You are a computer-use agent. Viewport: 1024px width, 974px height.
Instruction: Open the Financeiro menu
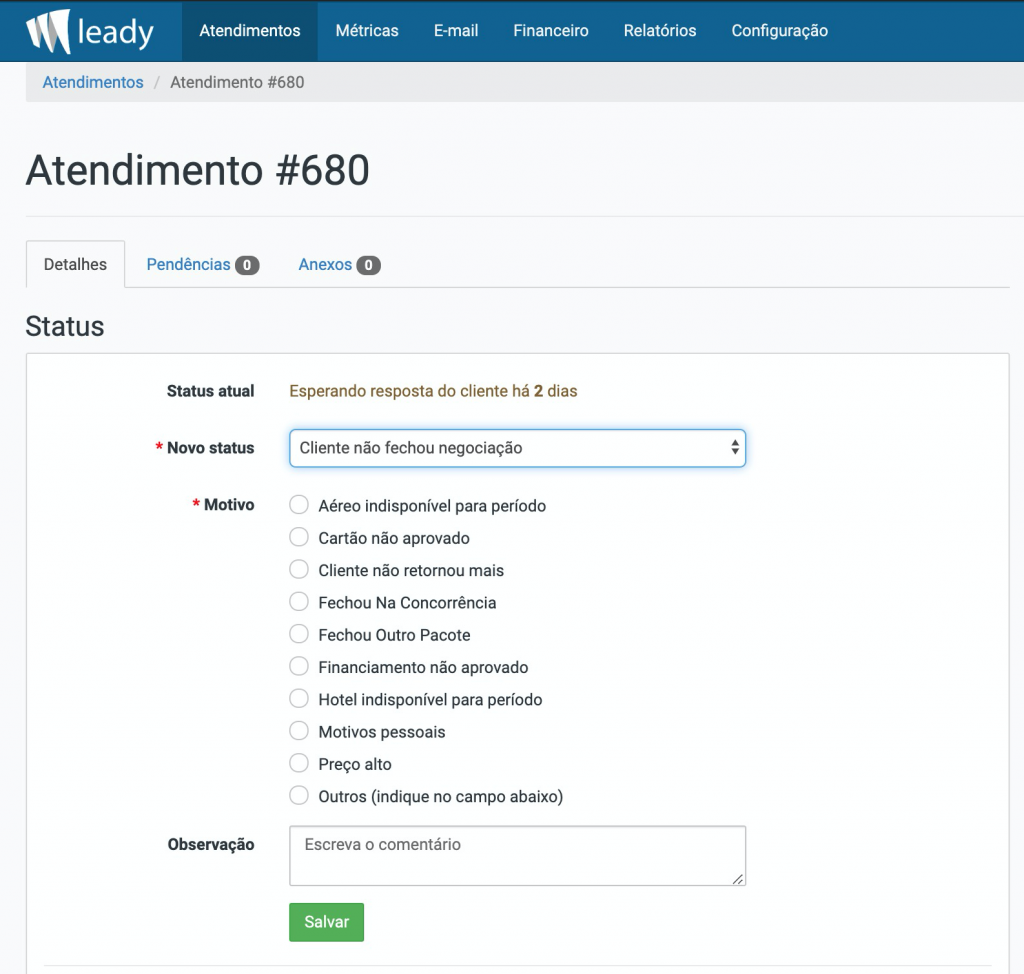pos(551,31)
